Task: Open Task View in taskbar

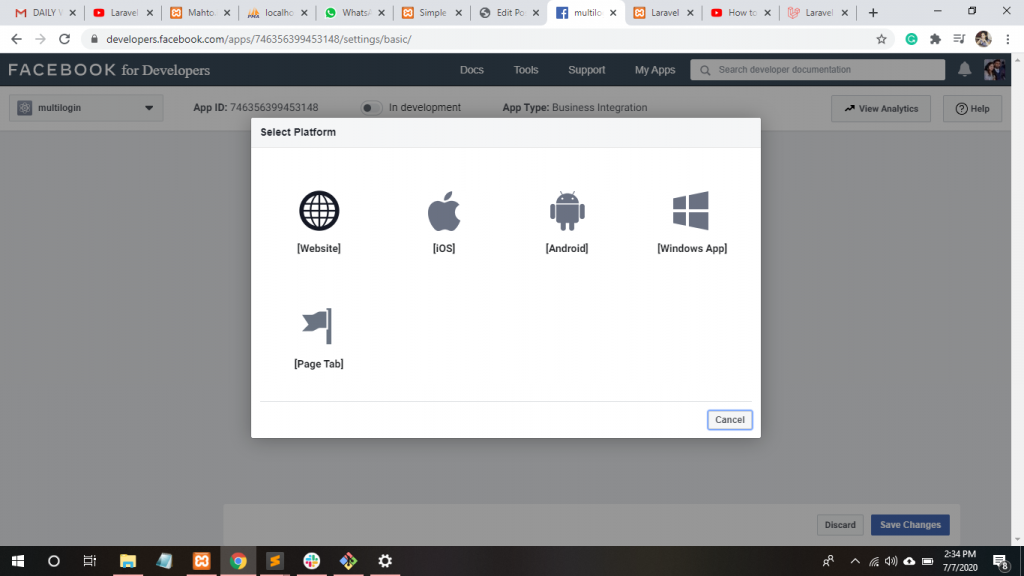Action: pos(89,561)
